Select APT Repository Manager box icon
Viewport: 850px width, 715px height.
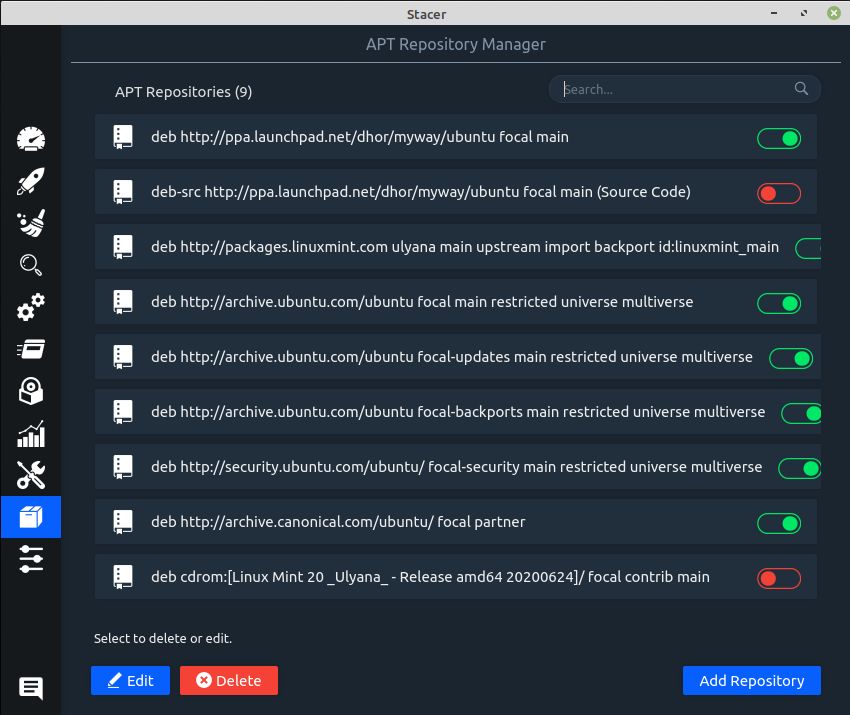click(31, 517)
